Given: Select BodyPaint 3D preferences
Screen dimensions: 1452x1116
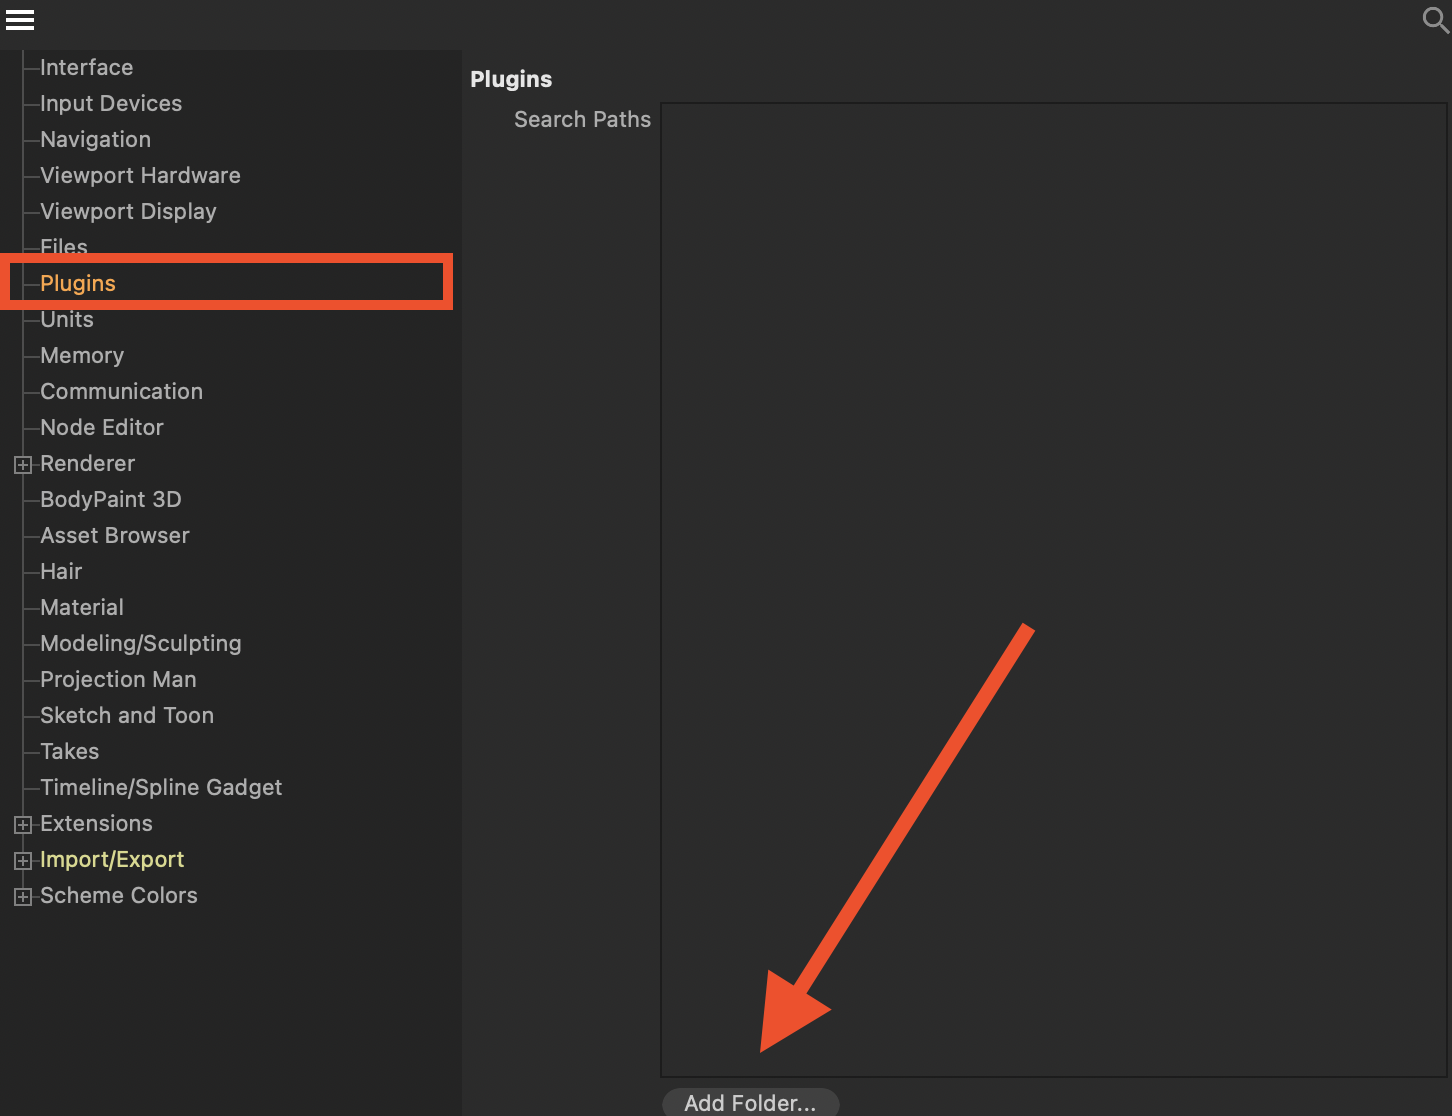Looking at the screenshot, I should coord(110,499).
